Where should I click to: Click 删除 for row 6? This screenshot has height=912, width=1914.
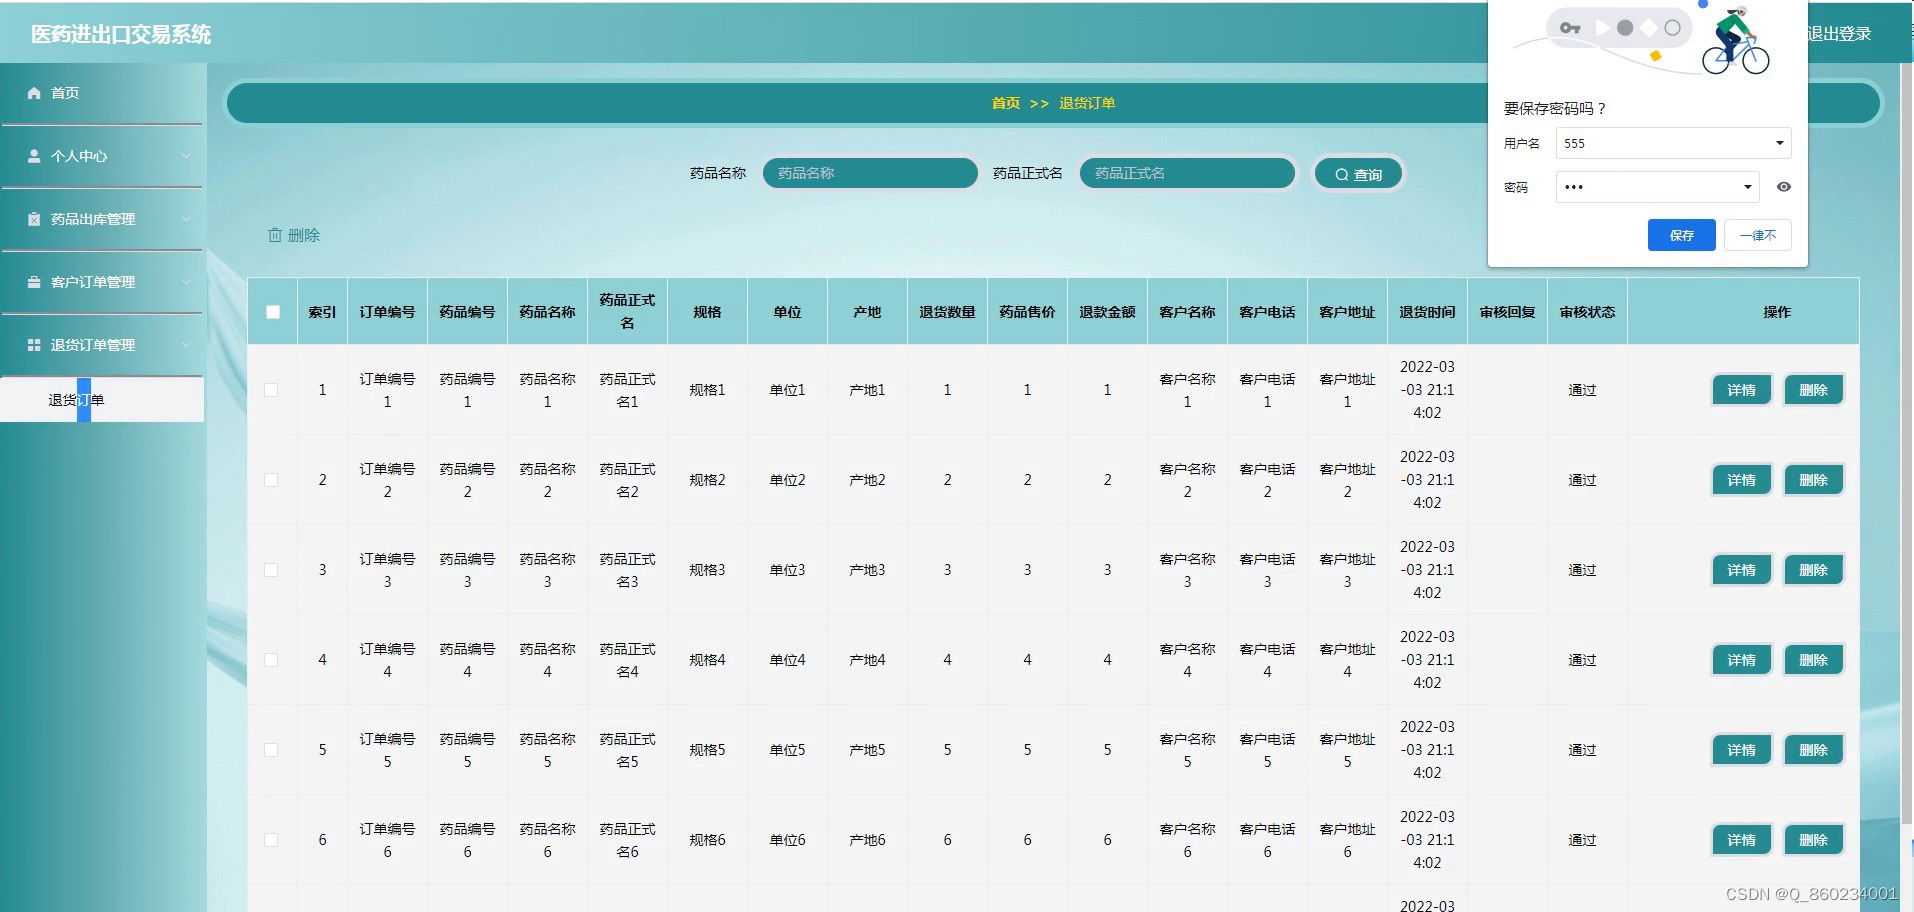coord(1813,840)
